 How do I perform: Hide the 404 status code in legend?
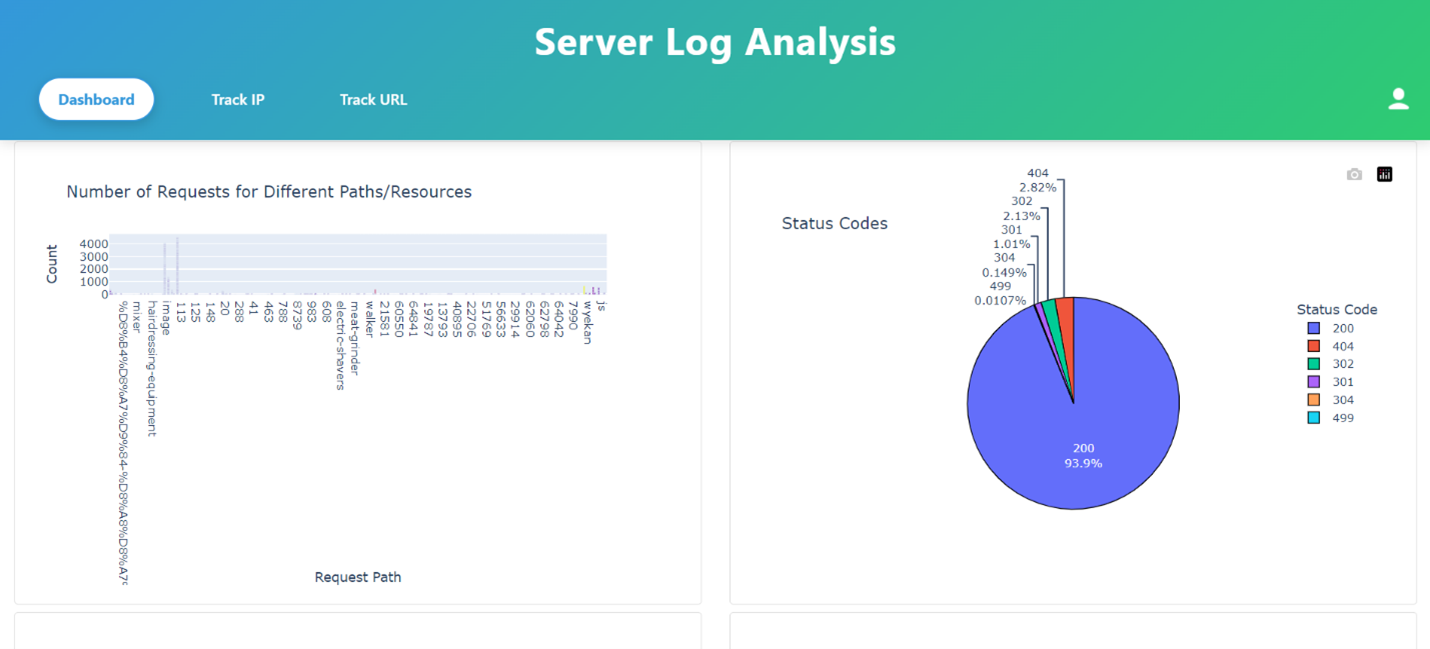click(1342, 347)
